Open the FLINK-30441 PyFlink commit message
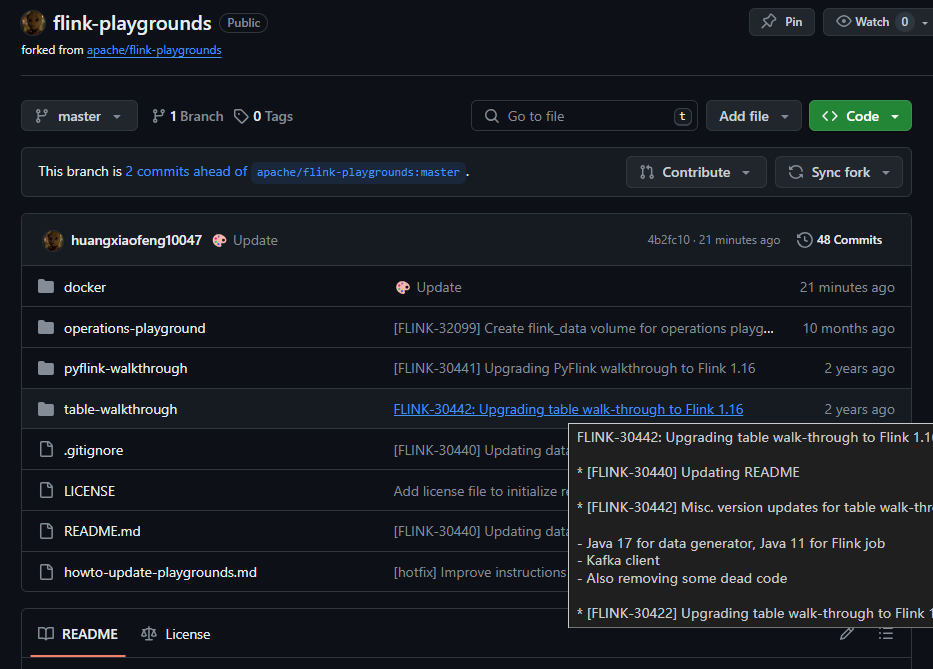933x669 pixels. pos(574,368)
